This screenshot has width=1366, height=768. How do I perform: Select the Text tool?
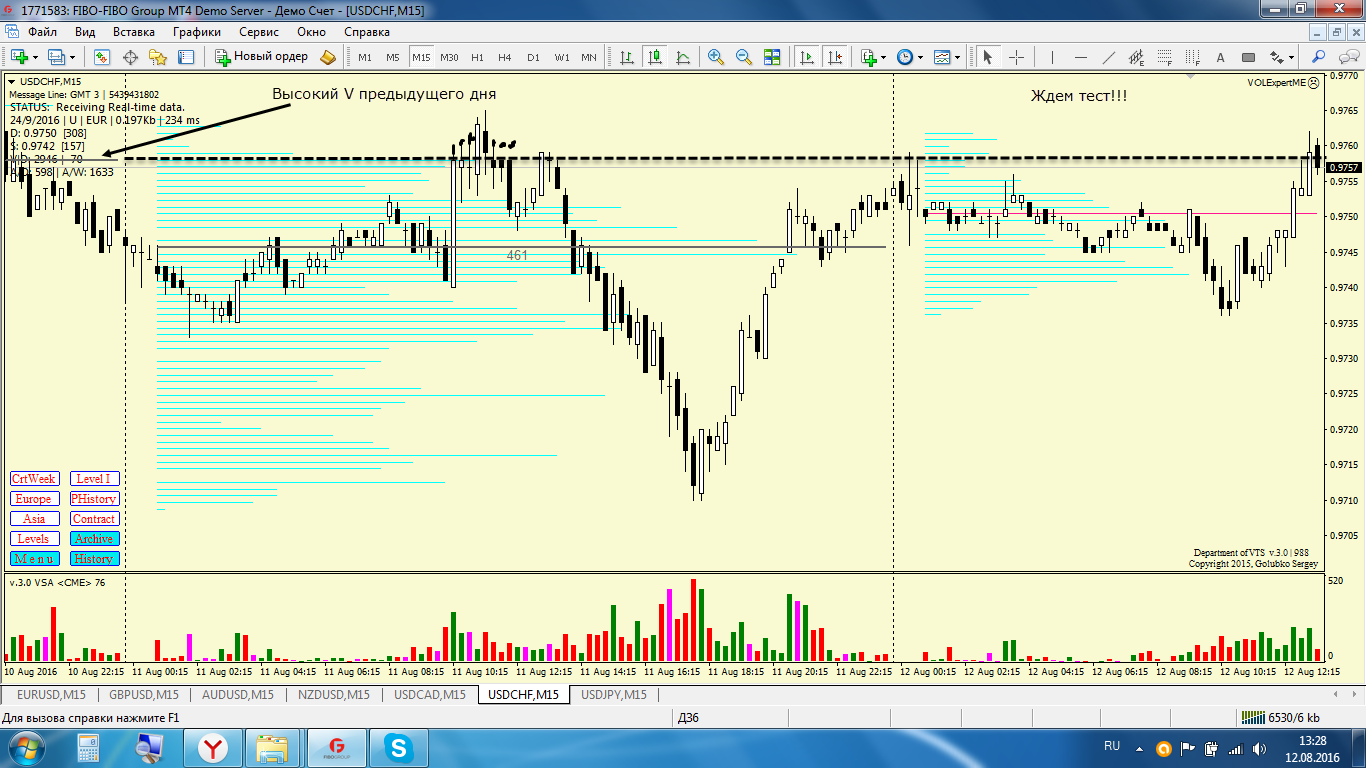pyautogui.click(x=1220, y=57)
